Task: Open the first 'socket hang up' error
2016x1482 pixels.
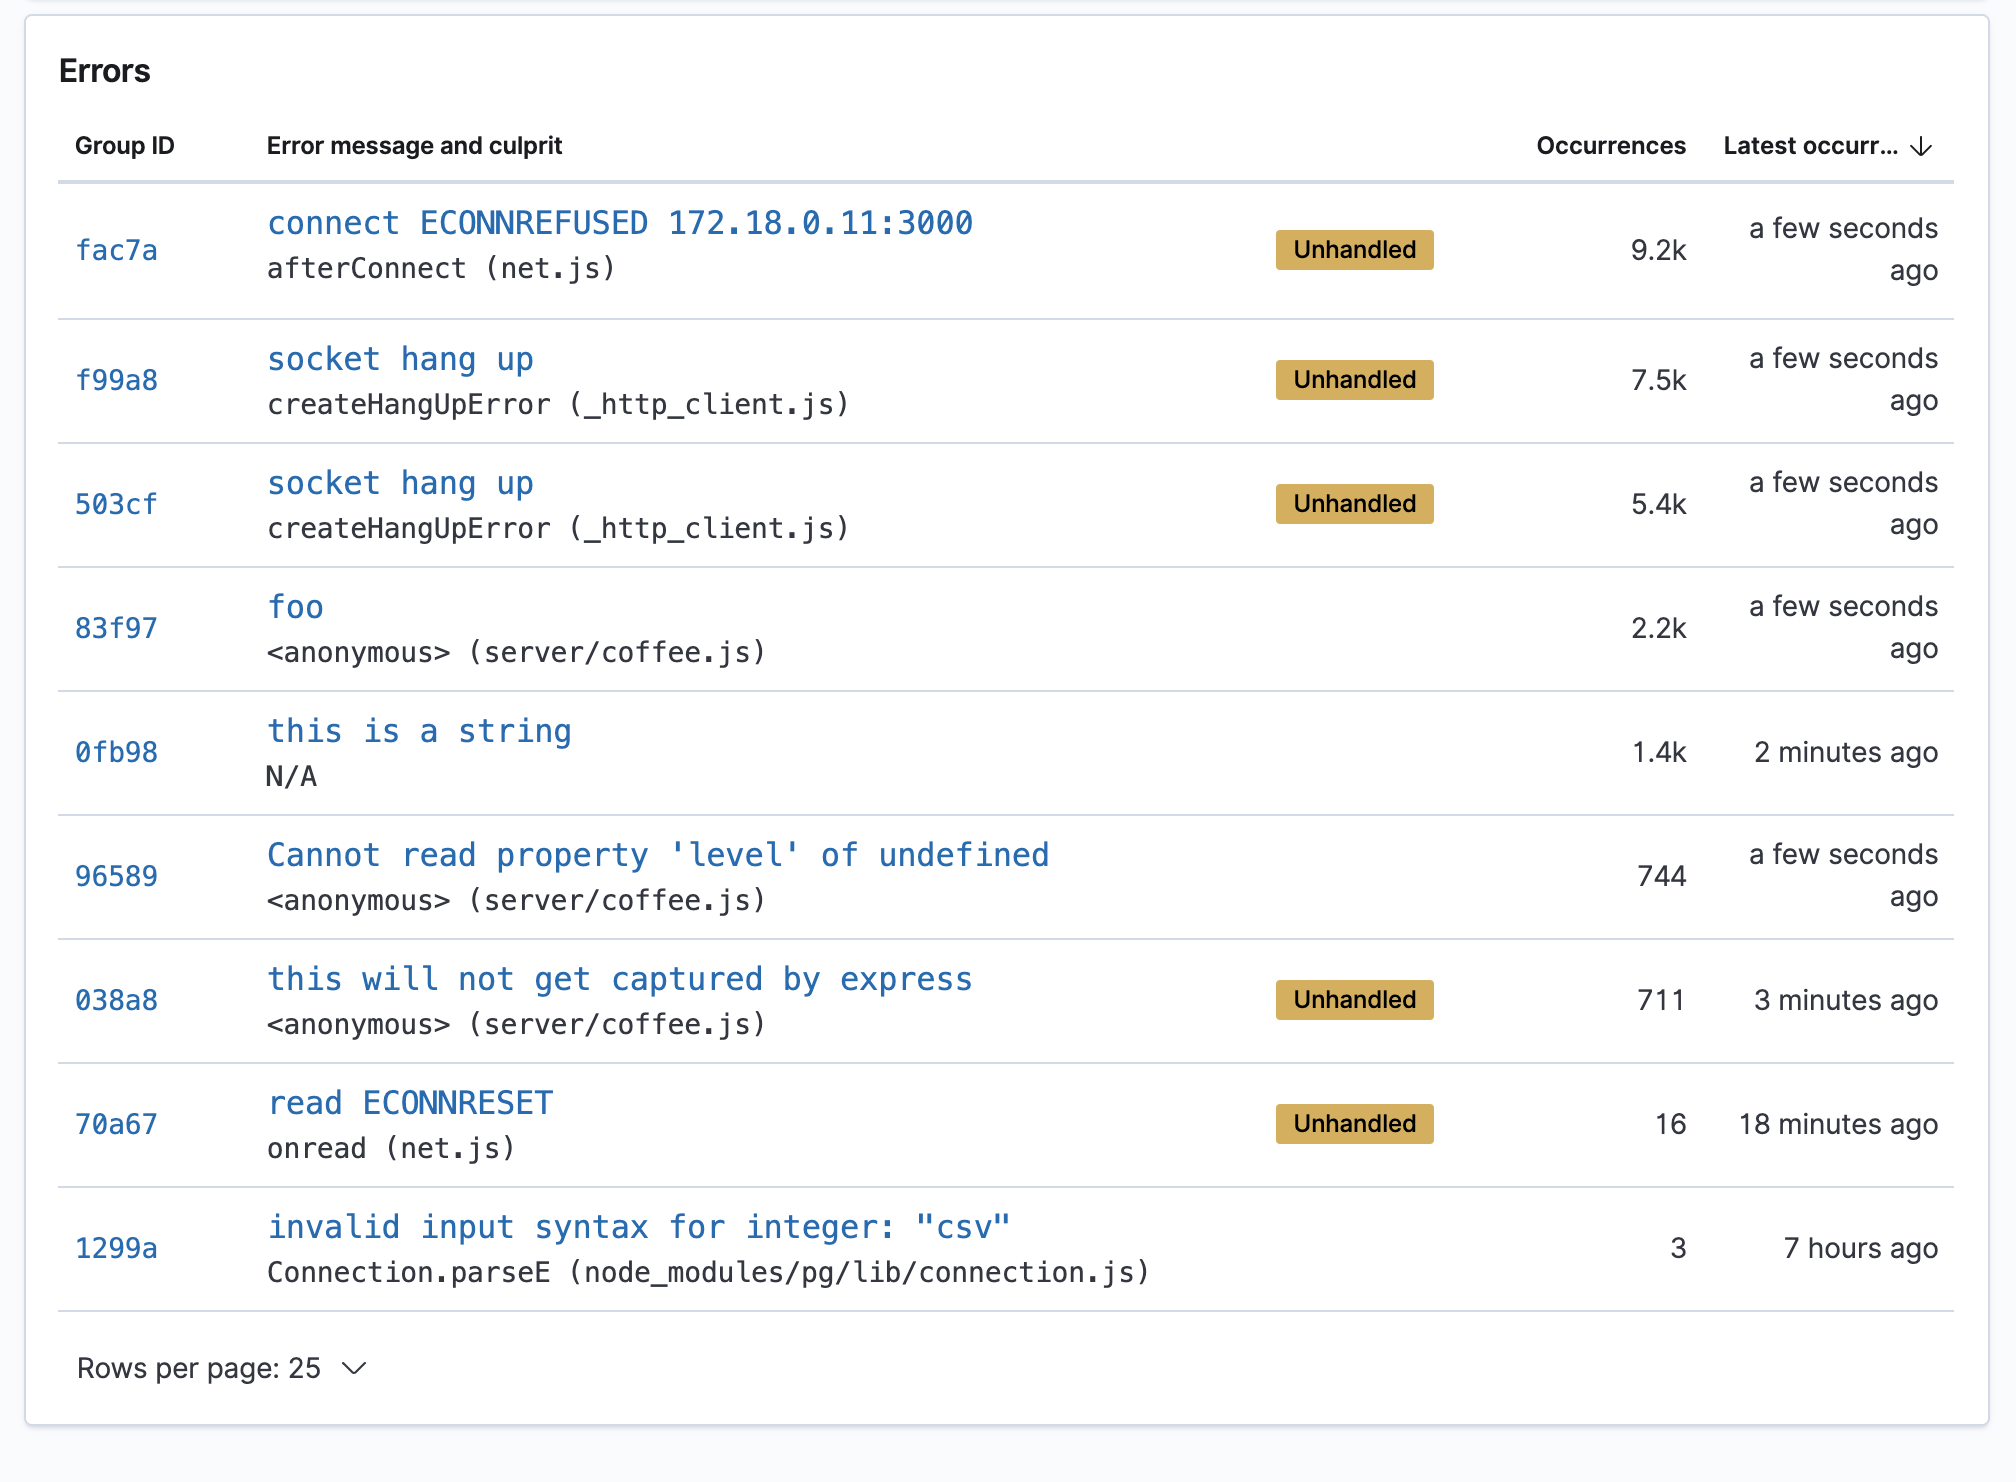Action: pos(400,358)
